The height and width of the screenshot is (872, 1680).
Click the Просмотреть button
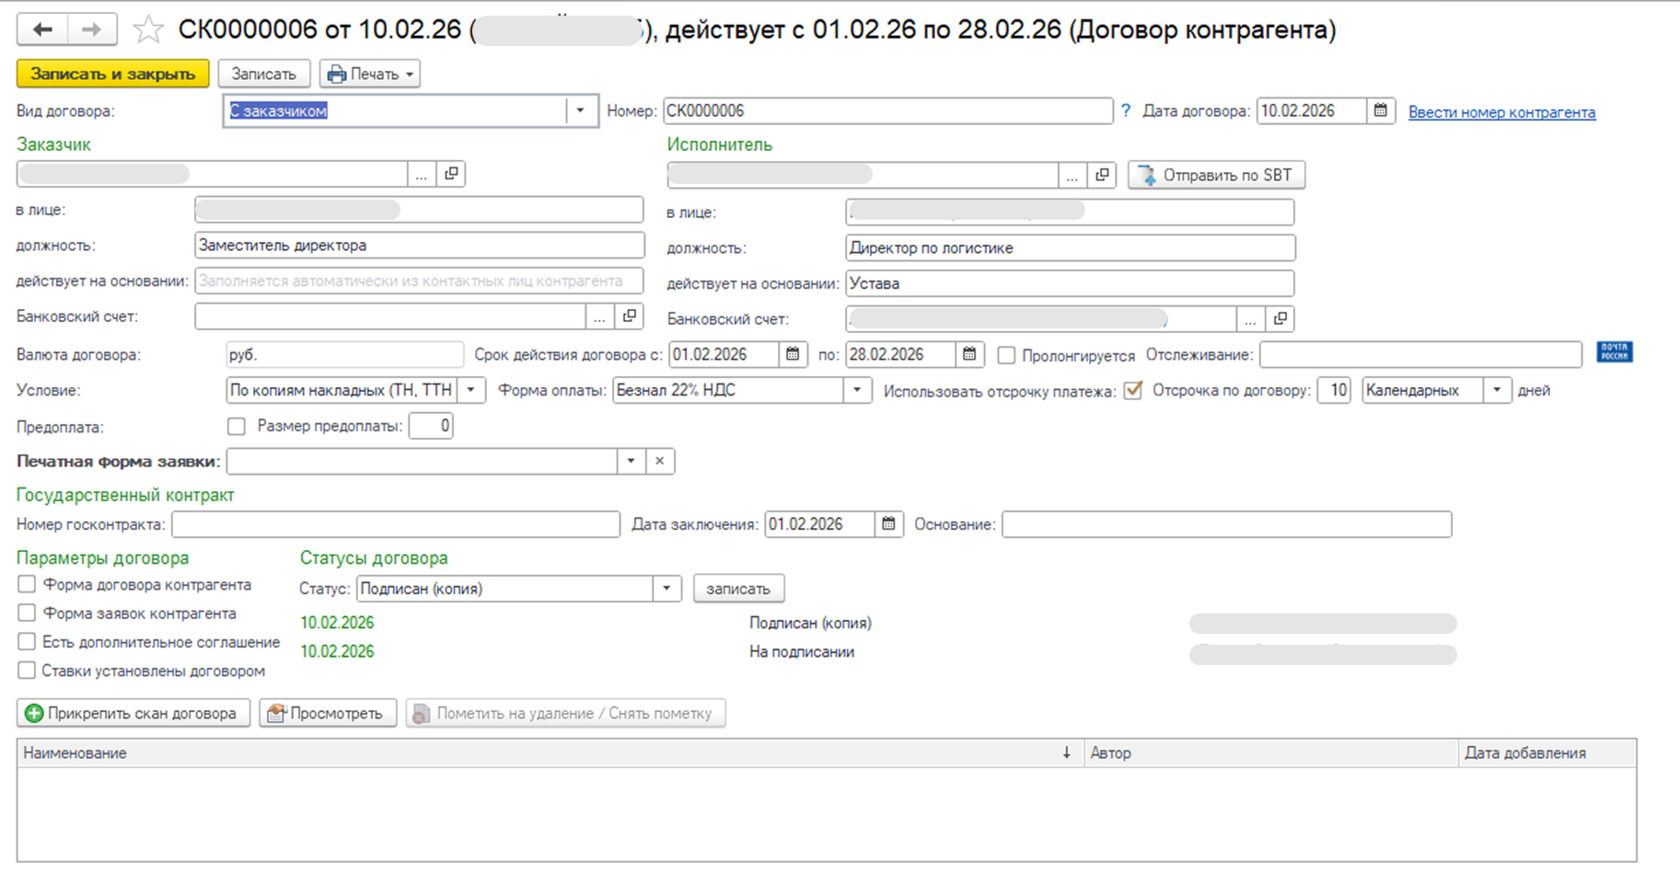[328, 713]
